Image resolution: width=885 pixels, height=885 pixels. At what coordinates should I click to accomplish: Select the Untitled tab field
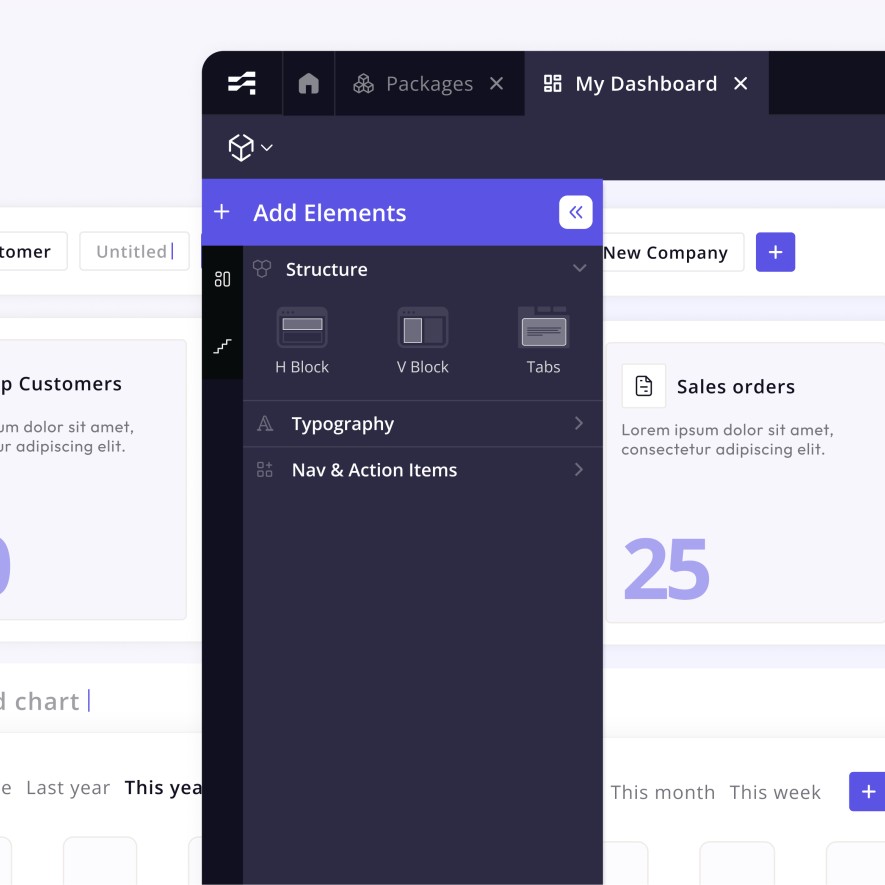pos(134,251)
